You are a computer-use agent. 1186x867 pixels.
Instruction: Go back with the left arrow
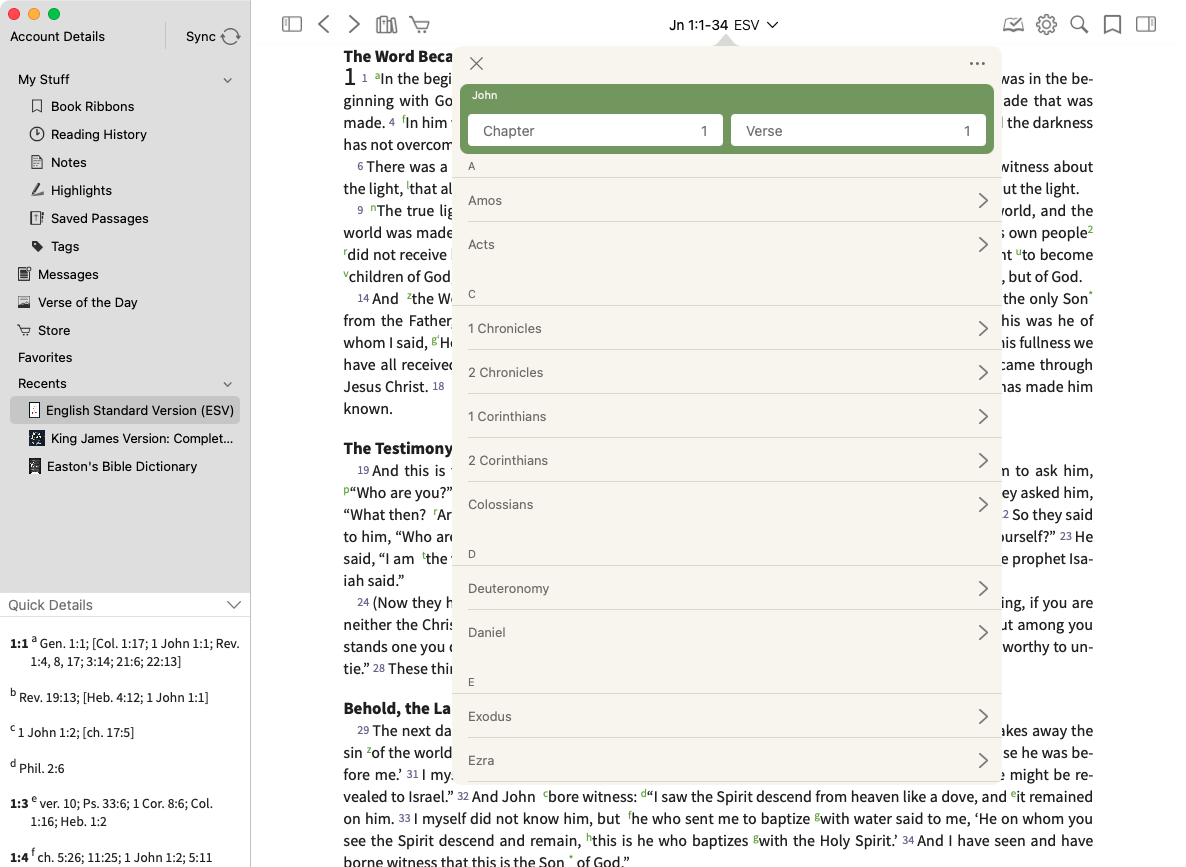tap(323, 24)
